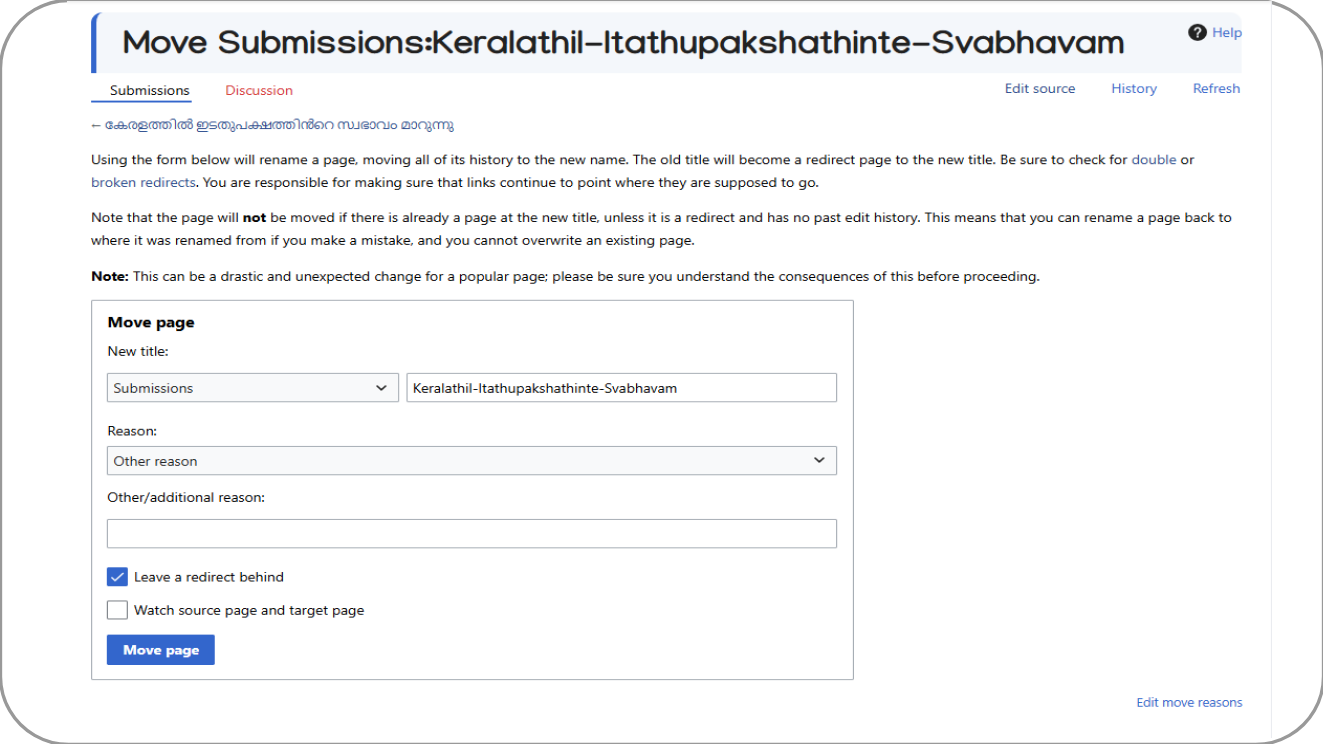Toggle Leave a redirect behind checkbox
Viewport: 1323px width, 744px height.
tap(117, 577)
